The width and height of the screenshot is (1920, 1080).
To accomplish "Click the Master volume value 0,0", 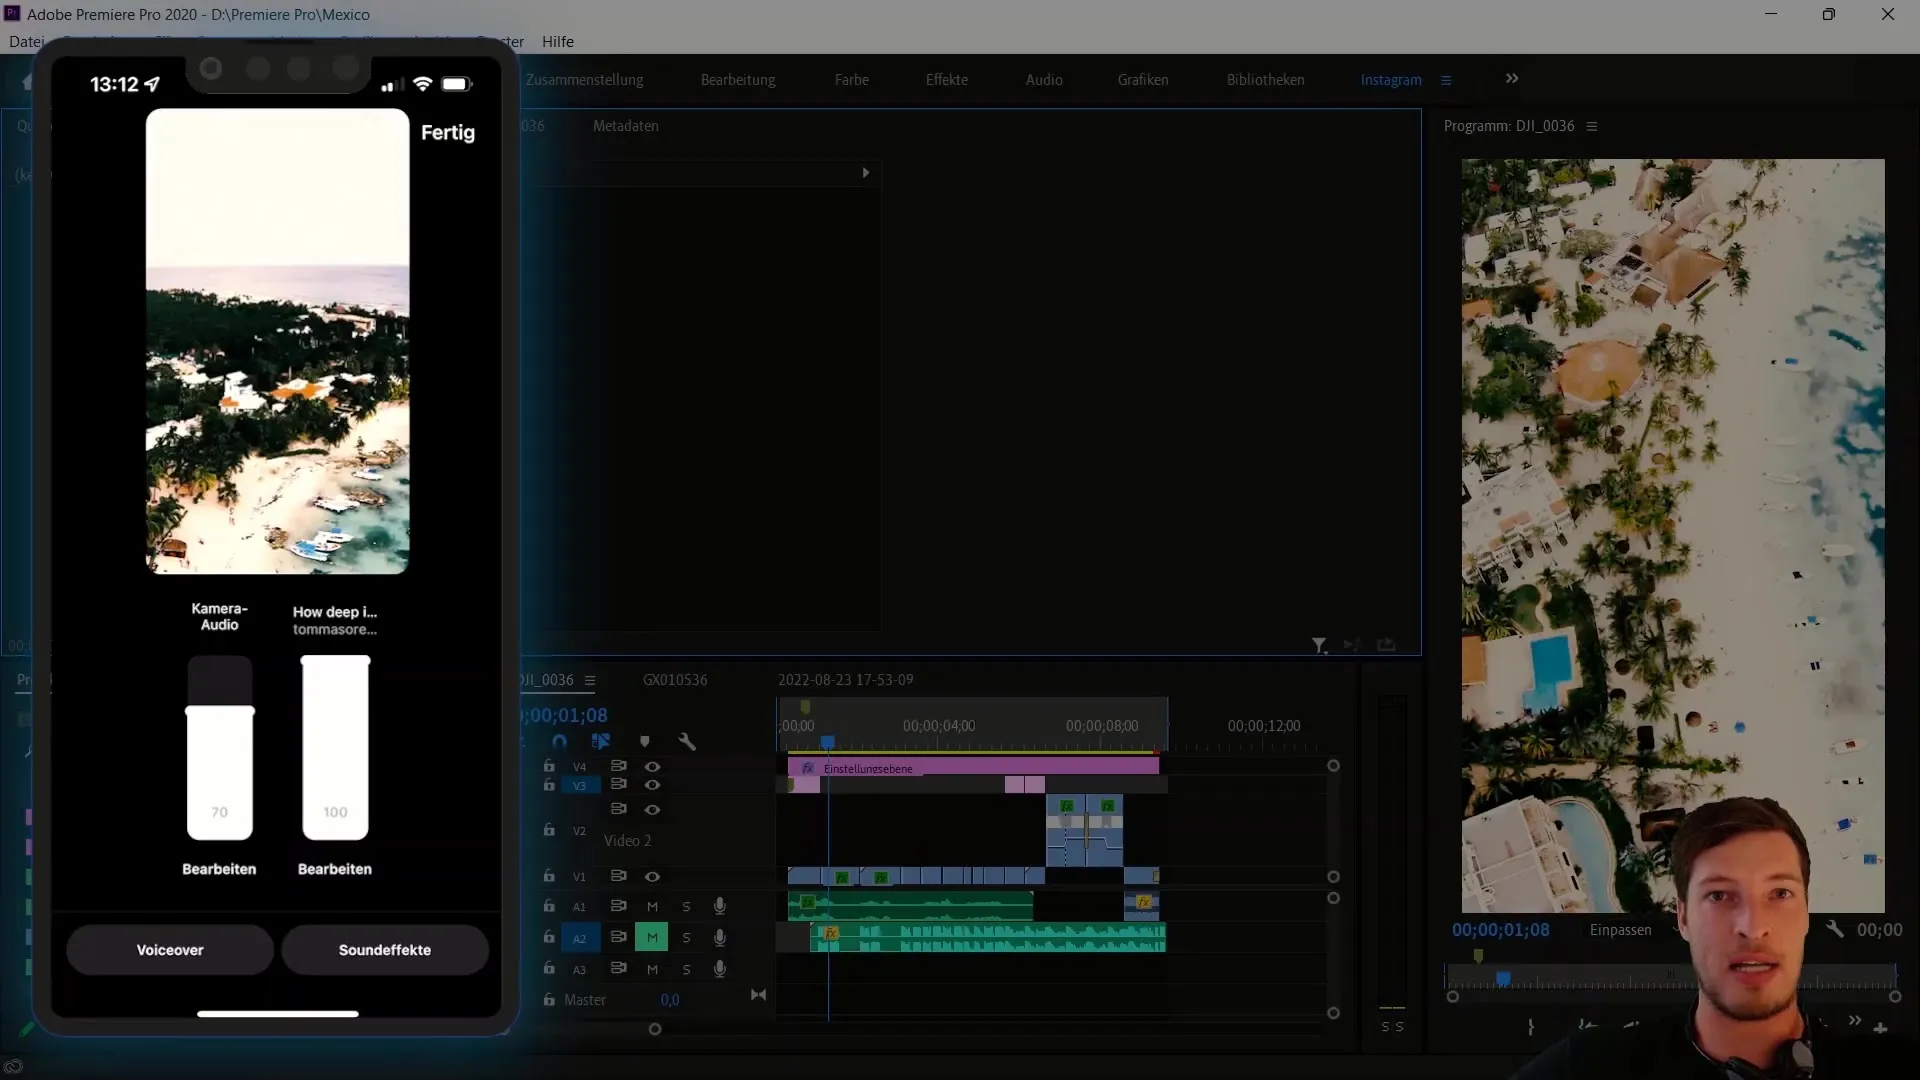I will tap(670, 1000).
